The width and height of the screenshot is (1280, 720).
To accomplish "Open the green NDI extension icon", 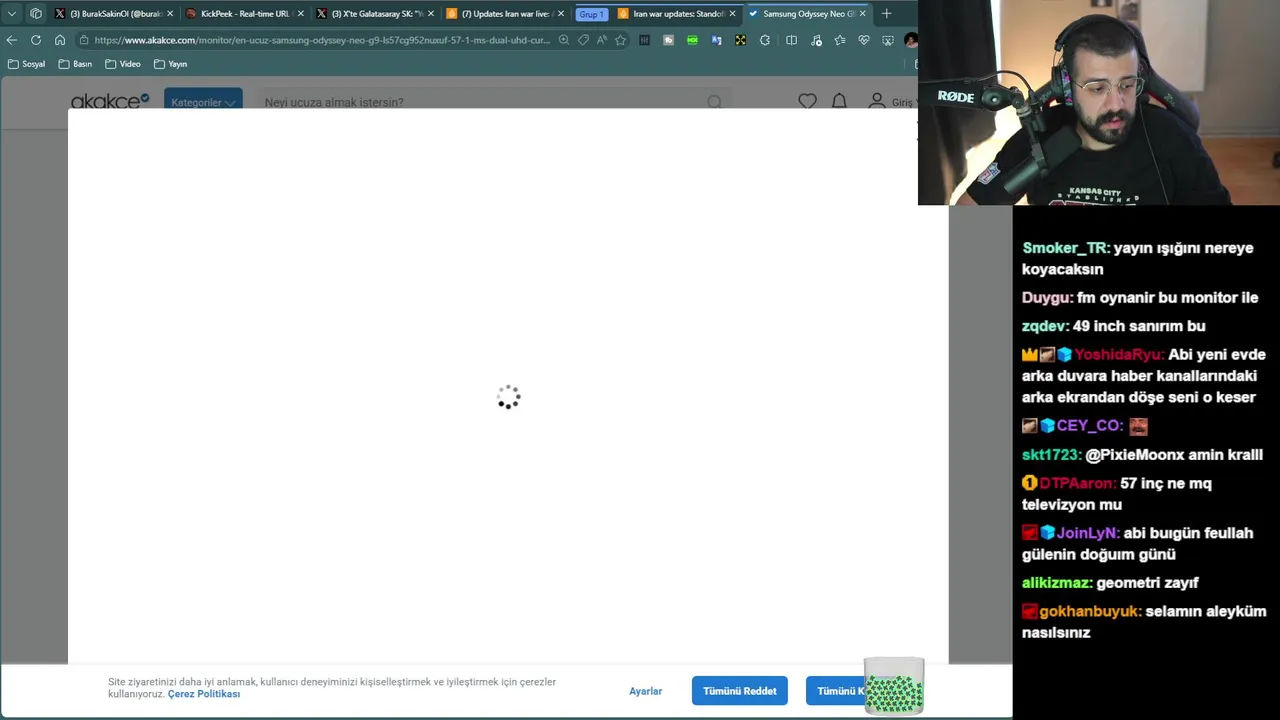I will 692,40.
